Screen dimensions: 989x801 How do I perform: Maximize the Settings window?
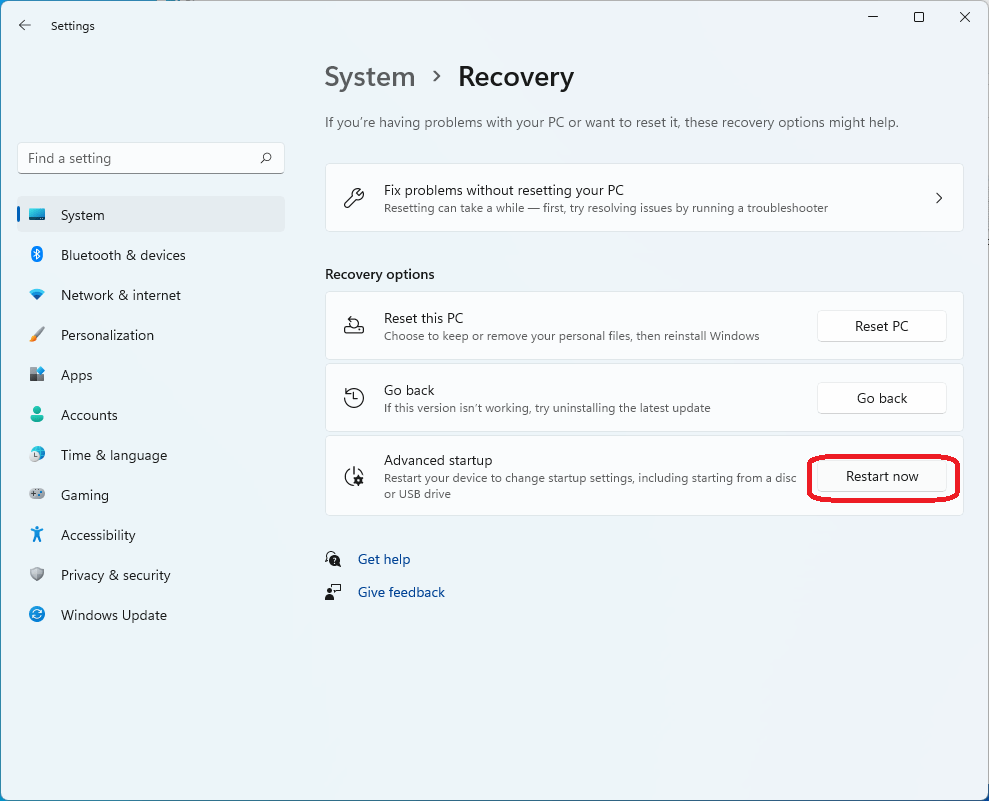[x=919, y=17]
